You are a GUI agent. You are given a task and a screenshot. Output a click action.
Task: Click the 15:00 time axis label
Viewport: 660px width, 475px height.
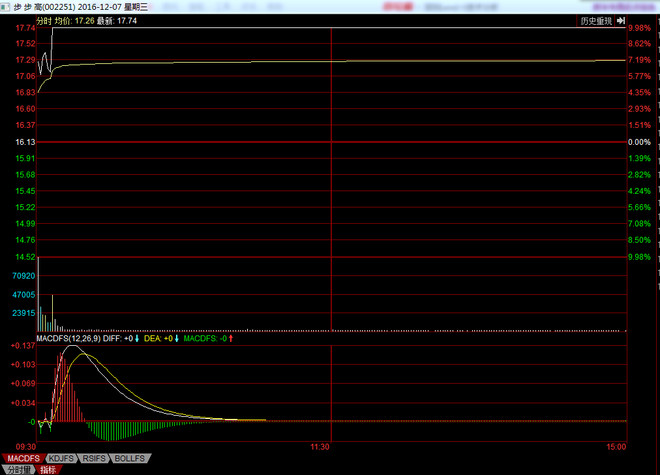[616, 447]
